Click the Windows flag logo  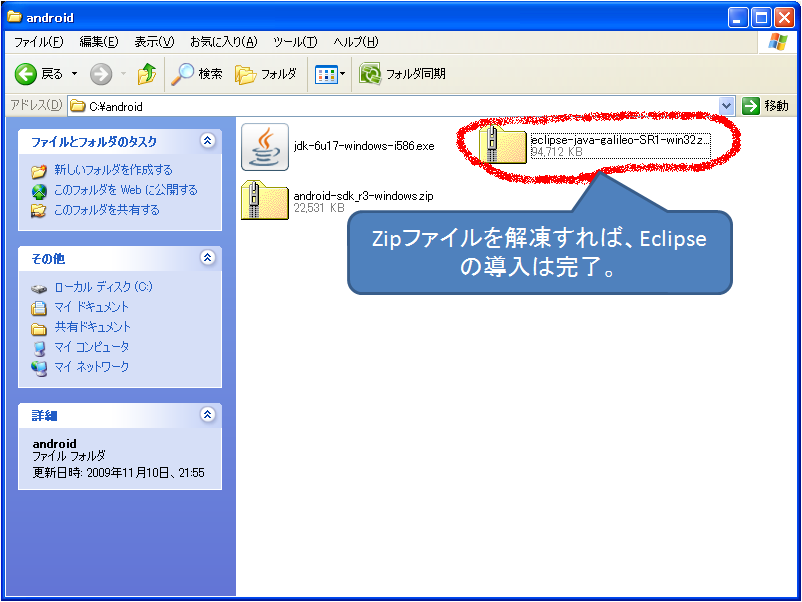click(x=777, y=42)
